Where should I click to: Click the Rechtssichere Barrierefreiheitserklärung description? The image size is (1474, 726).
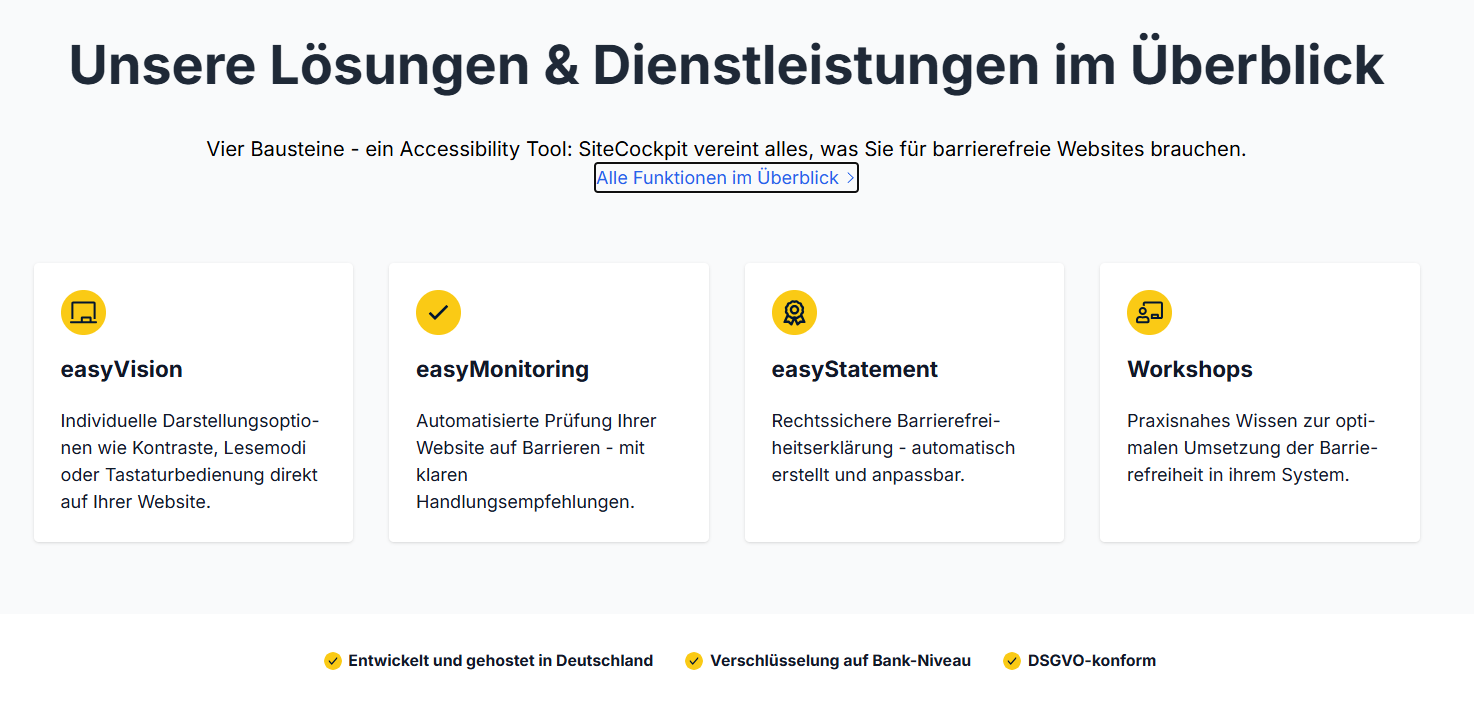point(892,448)
